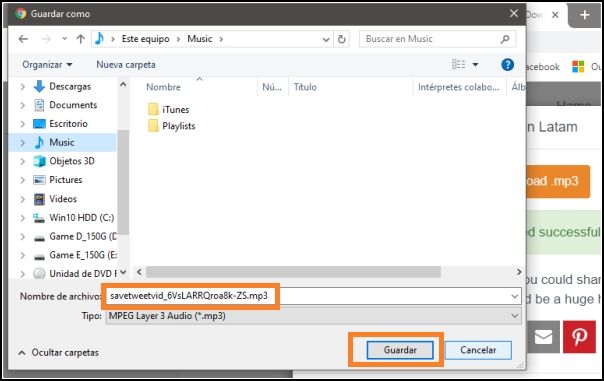Click Este equipo in the address path

pos(146,39)
